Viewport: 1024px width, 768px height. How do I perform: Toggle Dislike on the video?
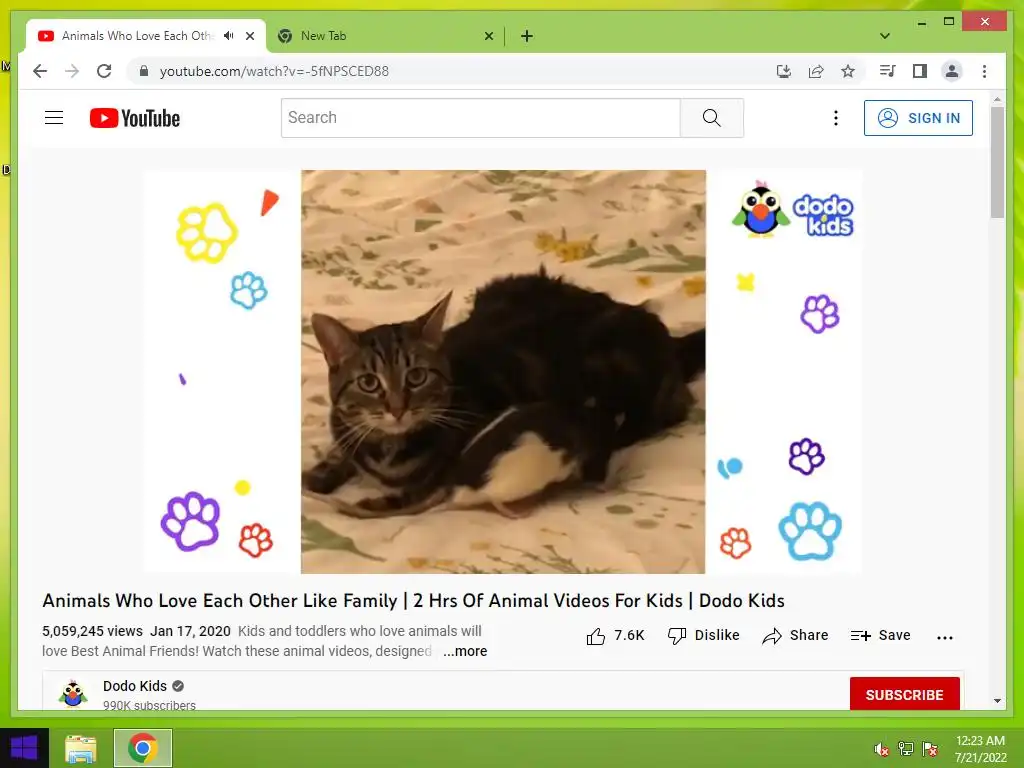click(703, 635)
